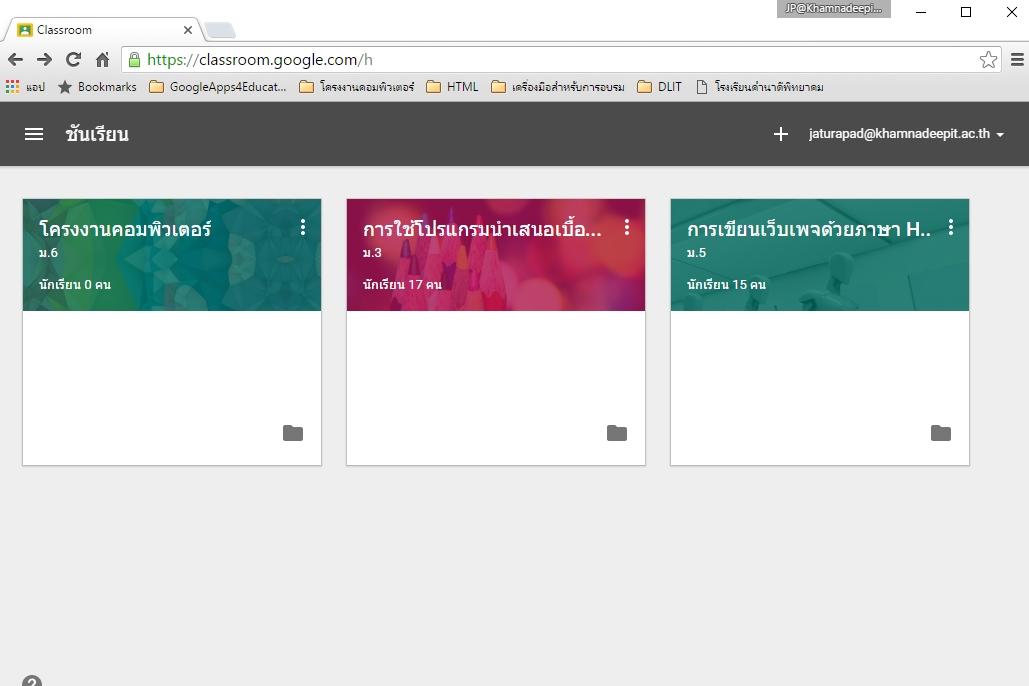Viewport: 1029px width, 686px height.
Task: Click the help question mark icon
Action: (x=32, y=681)
